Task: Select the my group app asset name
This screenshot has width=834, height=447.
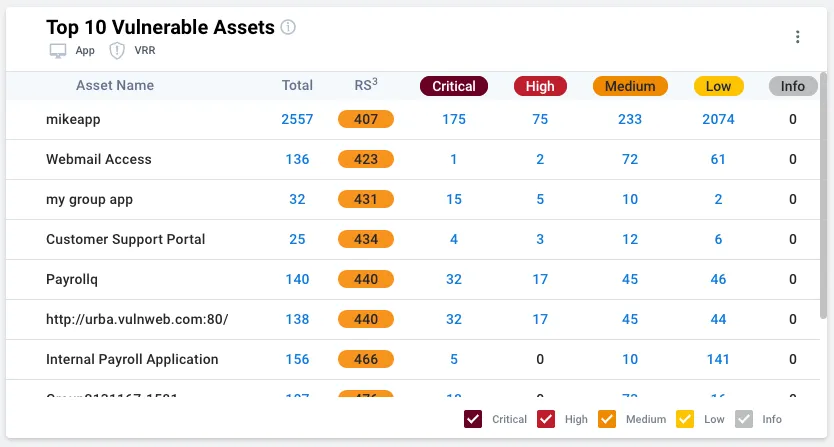Action: tap(89, 200)
